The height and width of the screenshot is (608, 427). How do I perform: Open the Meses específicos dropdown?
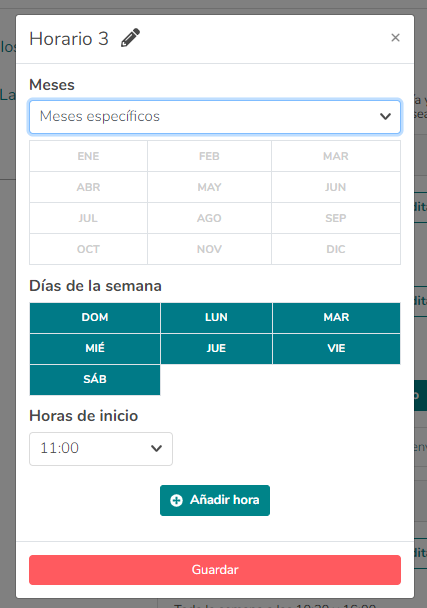click(x=215, y=117)
